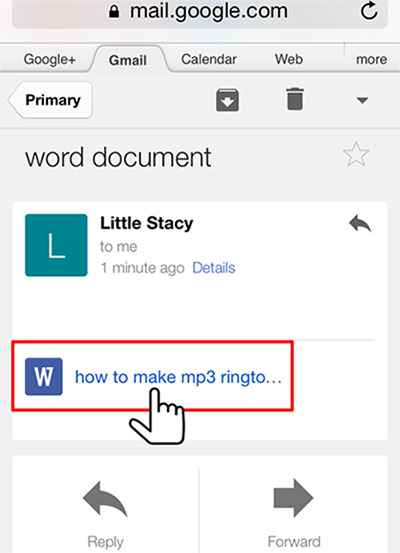Tap the to me recipient line
Screen dimensions: 400x553
(119, 247)
